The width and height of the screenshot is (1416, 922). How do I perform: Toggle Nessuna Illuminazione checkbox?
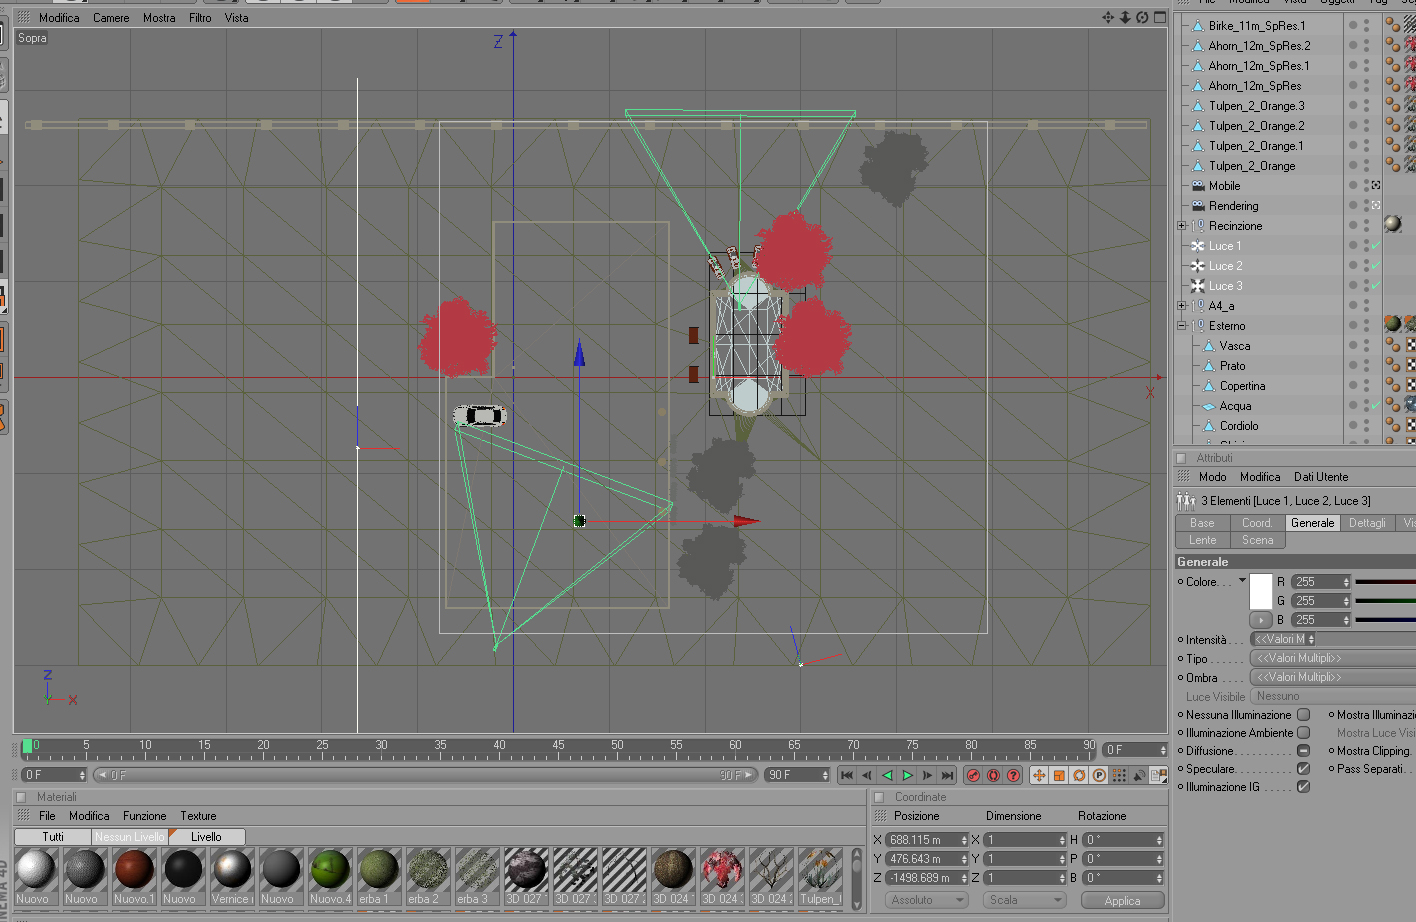point(1303,715)
